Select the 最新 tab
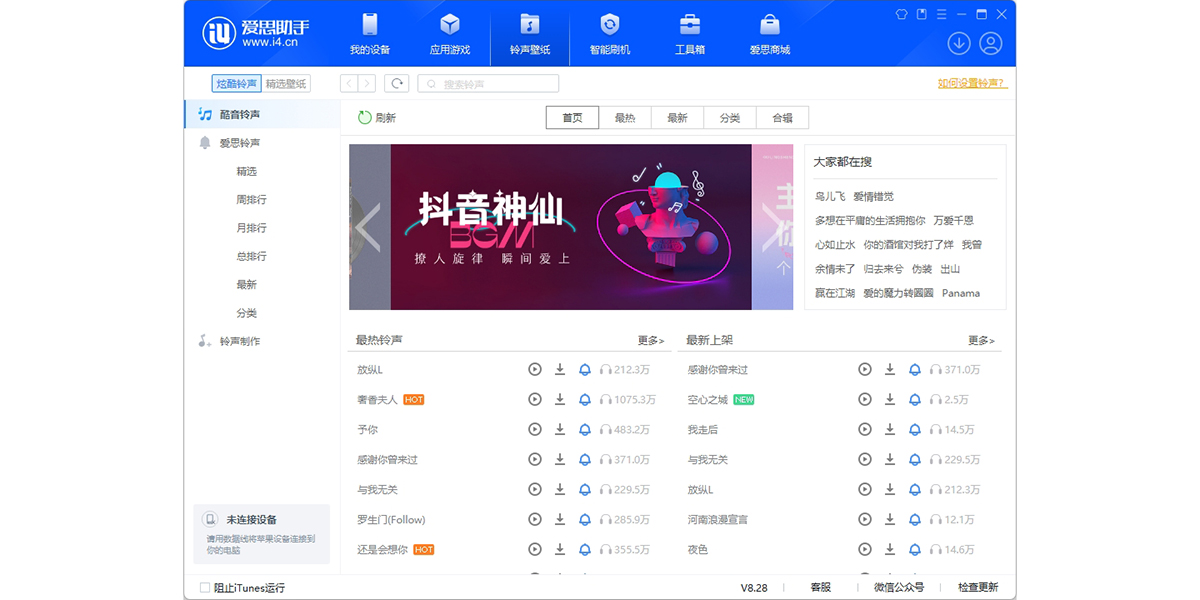 pos(678,118)
